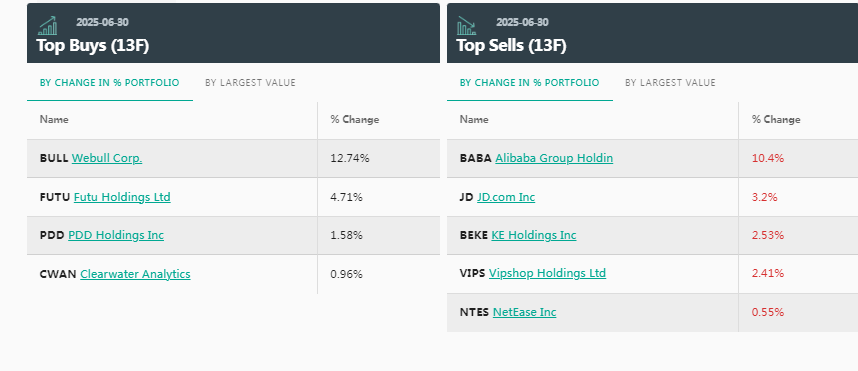Open the PDD Holdings Inc link
The height and width of the screenshot is (371, 858).
click(116, 235)
